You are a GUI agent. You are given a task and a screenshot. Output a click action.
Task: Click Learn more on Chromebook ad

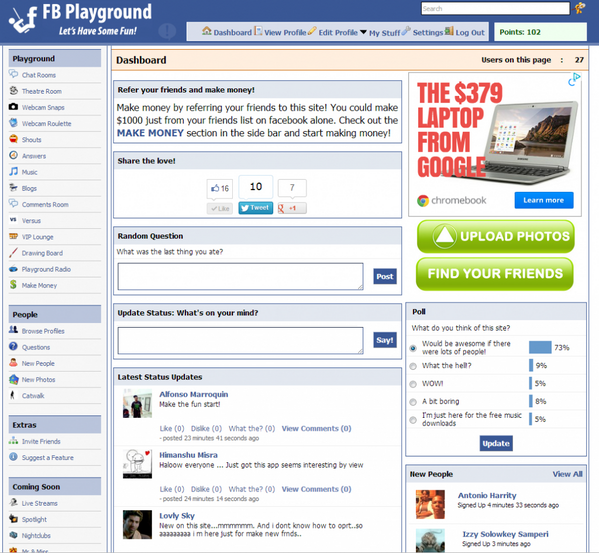click(x=544, y=200)
